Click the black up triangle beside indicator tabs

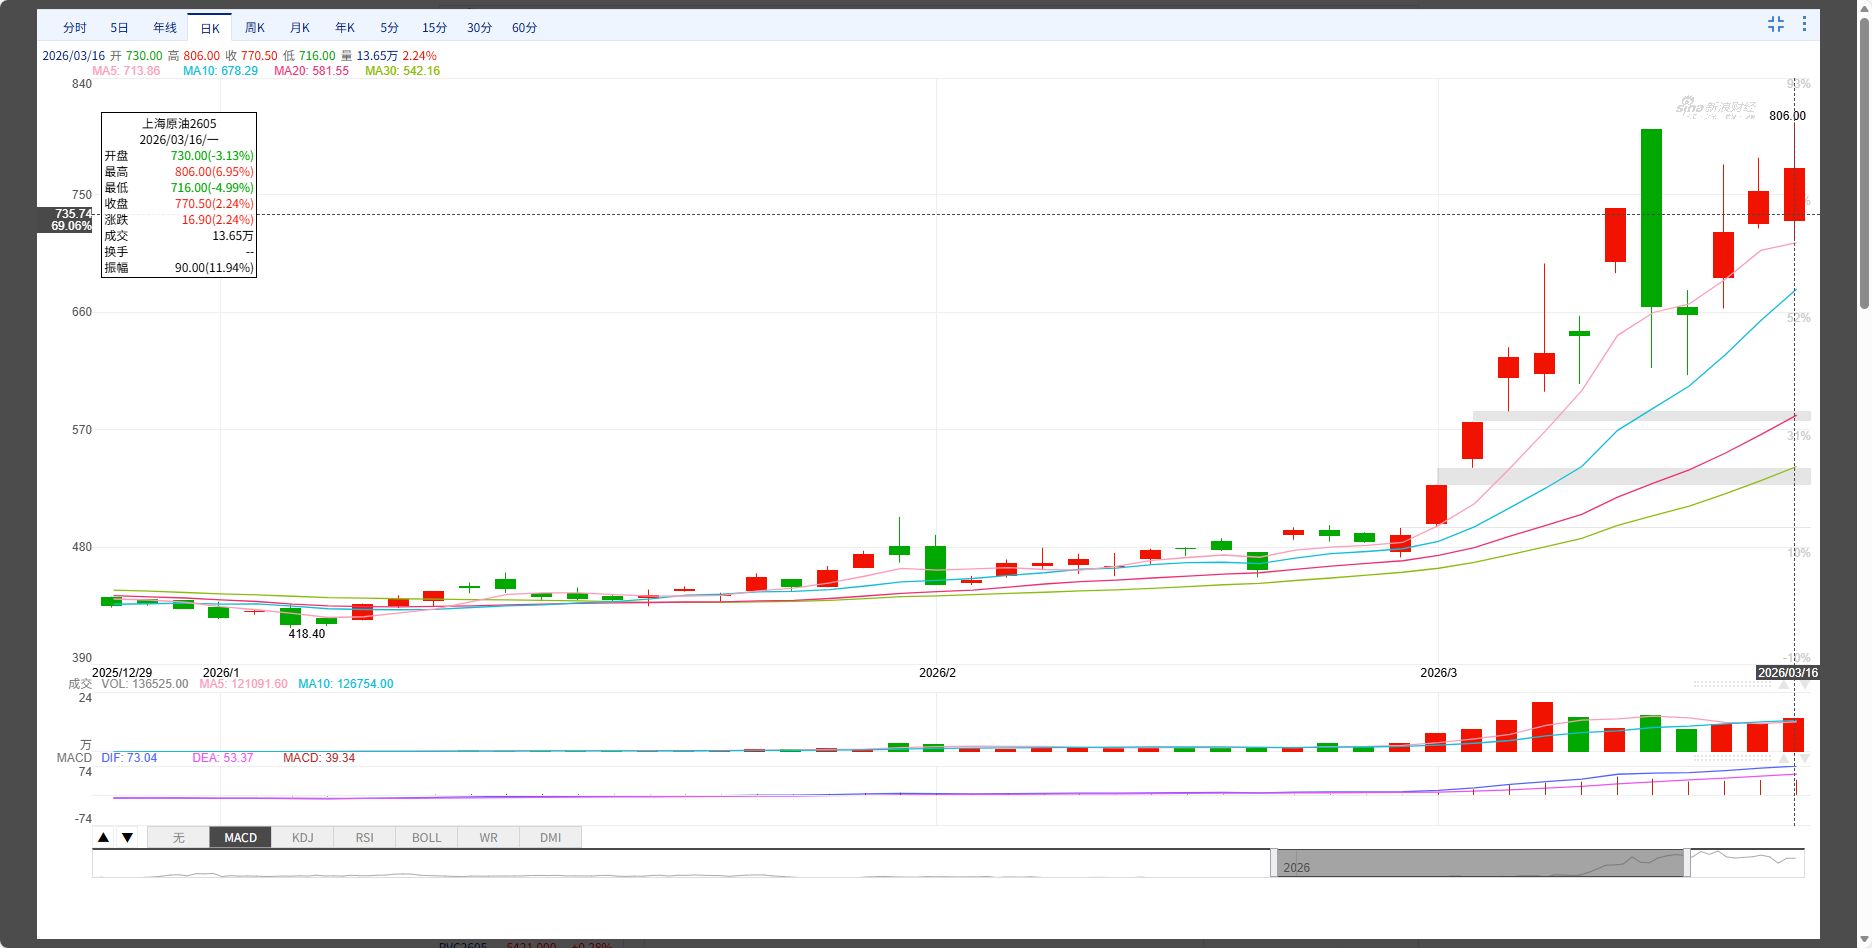[x=103, y=837]
